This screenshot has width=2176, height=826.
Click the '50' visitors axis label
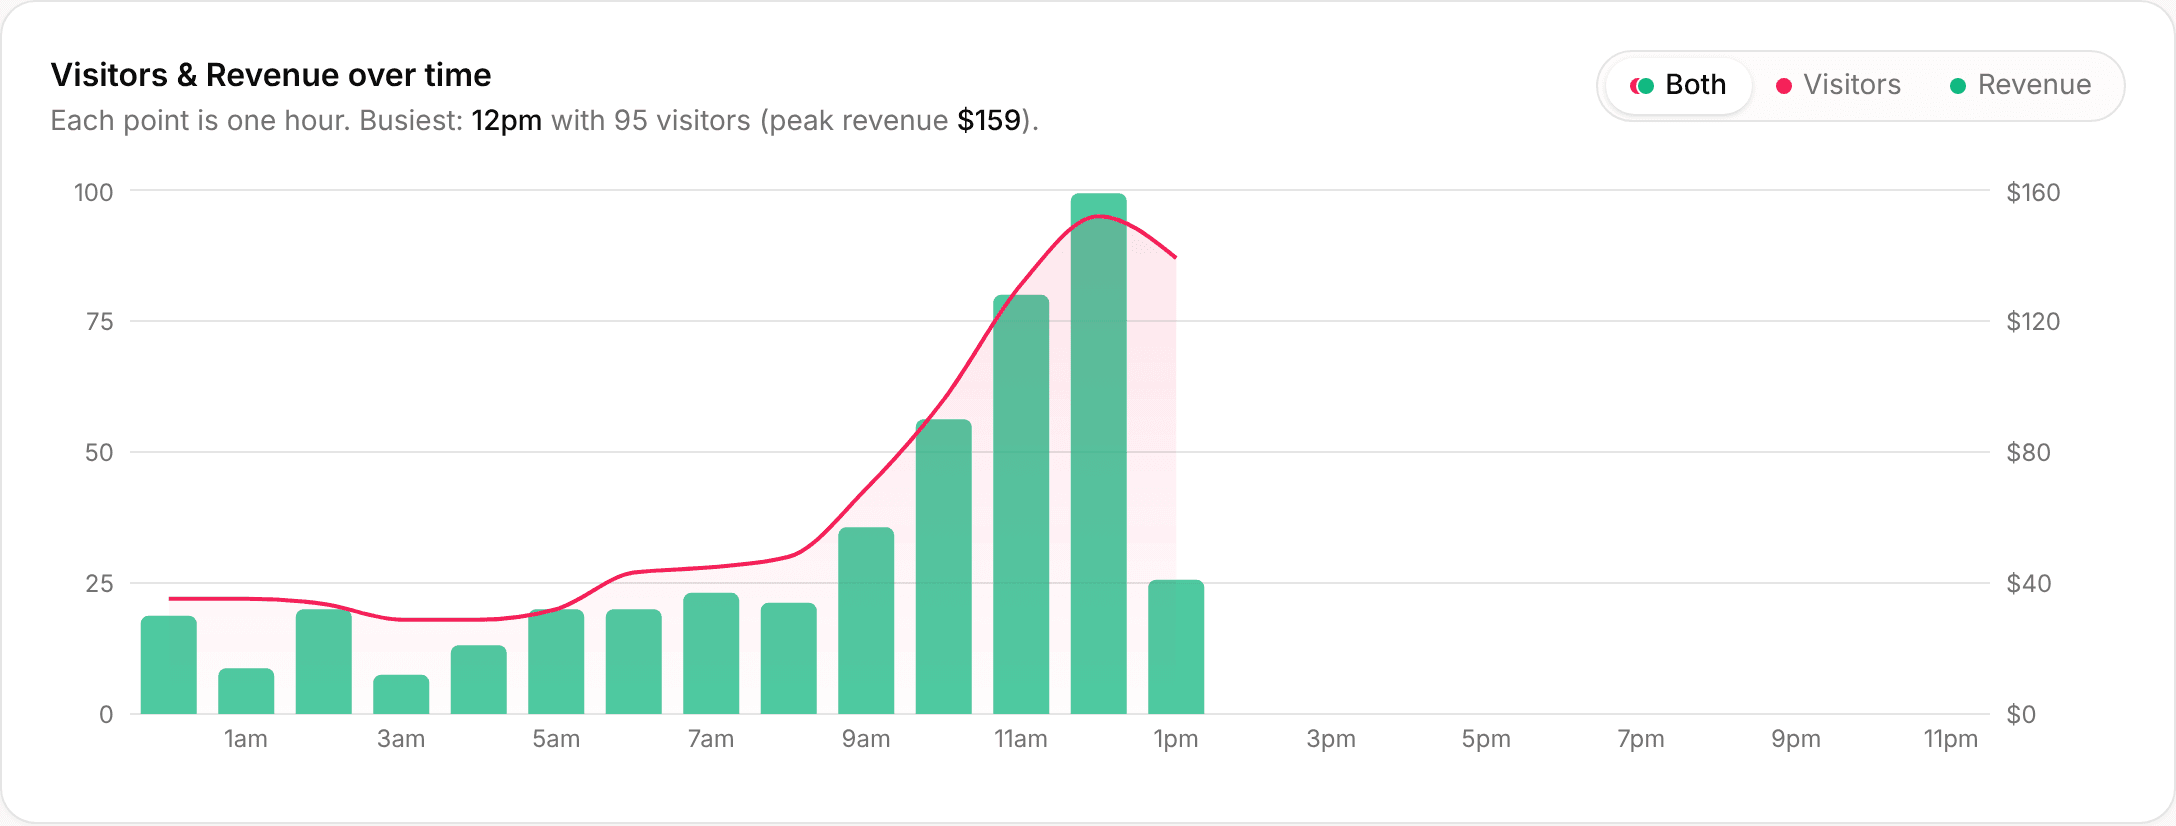coord(99,452)
